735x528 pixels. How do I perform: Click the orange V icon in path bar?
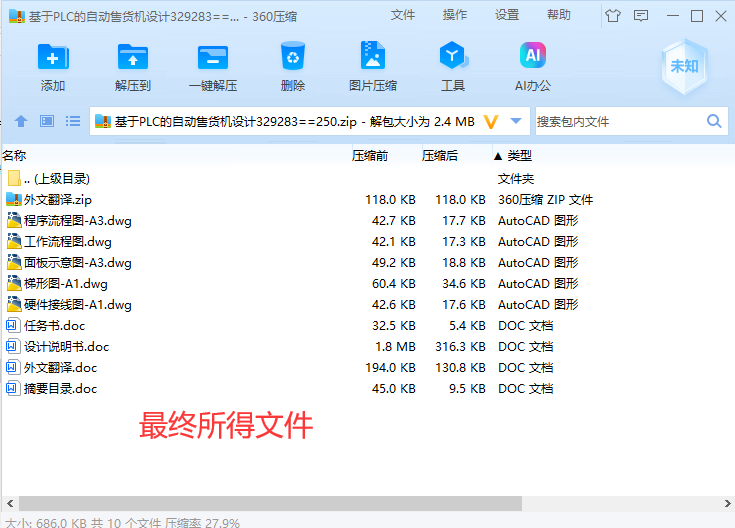[490, 122]
